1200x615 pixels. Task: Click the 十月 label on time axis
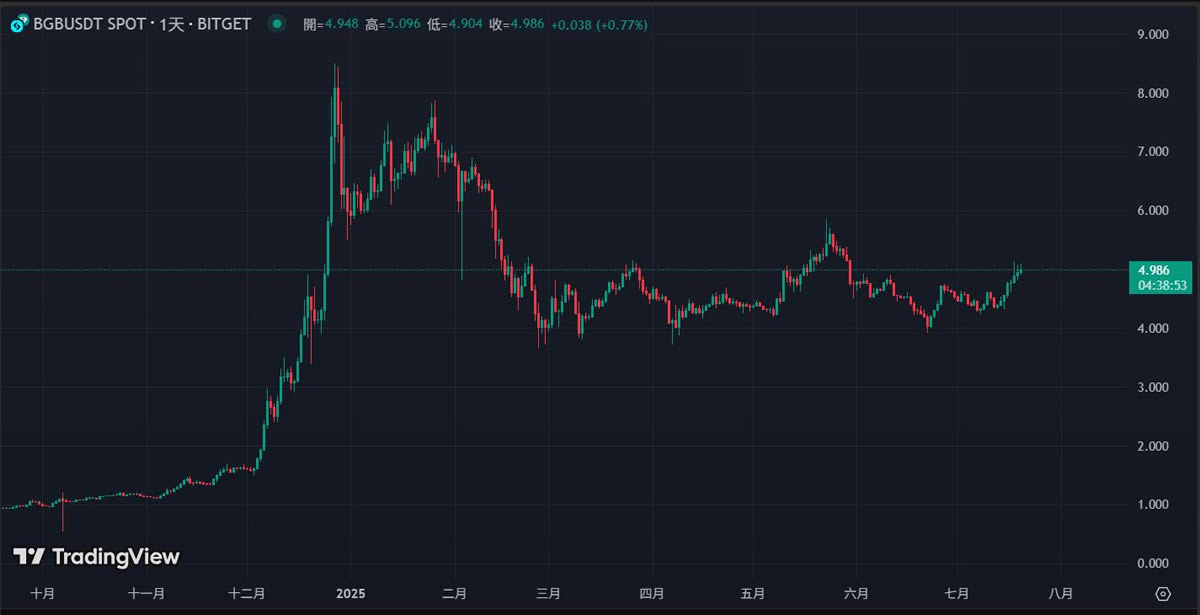click(x=42, y=594)
